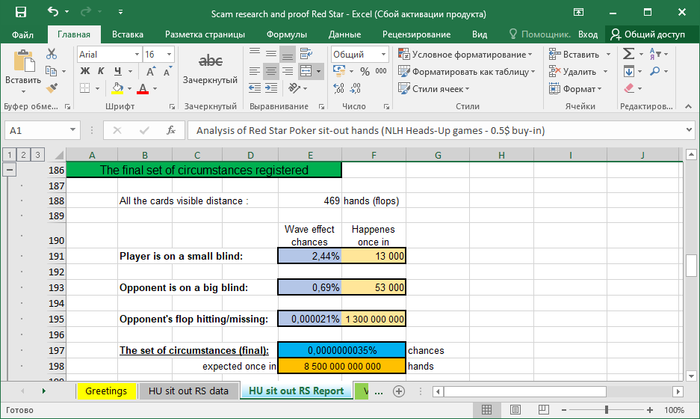Click the text orientation icon
This screenshot has width=700, height=419.
pos(295,88)
